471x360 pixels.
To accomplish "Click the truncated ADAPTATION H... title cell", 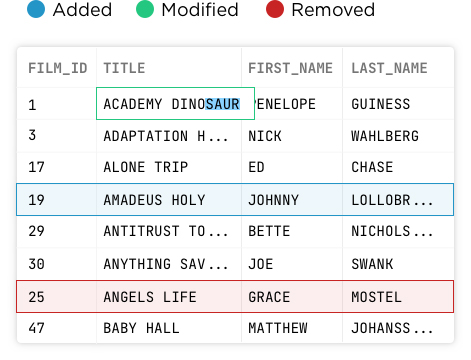I will pos(169,136).
